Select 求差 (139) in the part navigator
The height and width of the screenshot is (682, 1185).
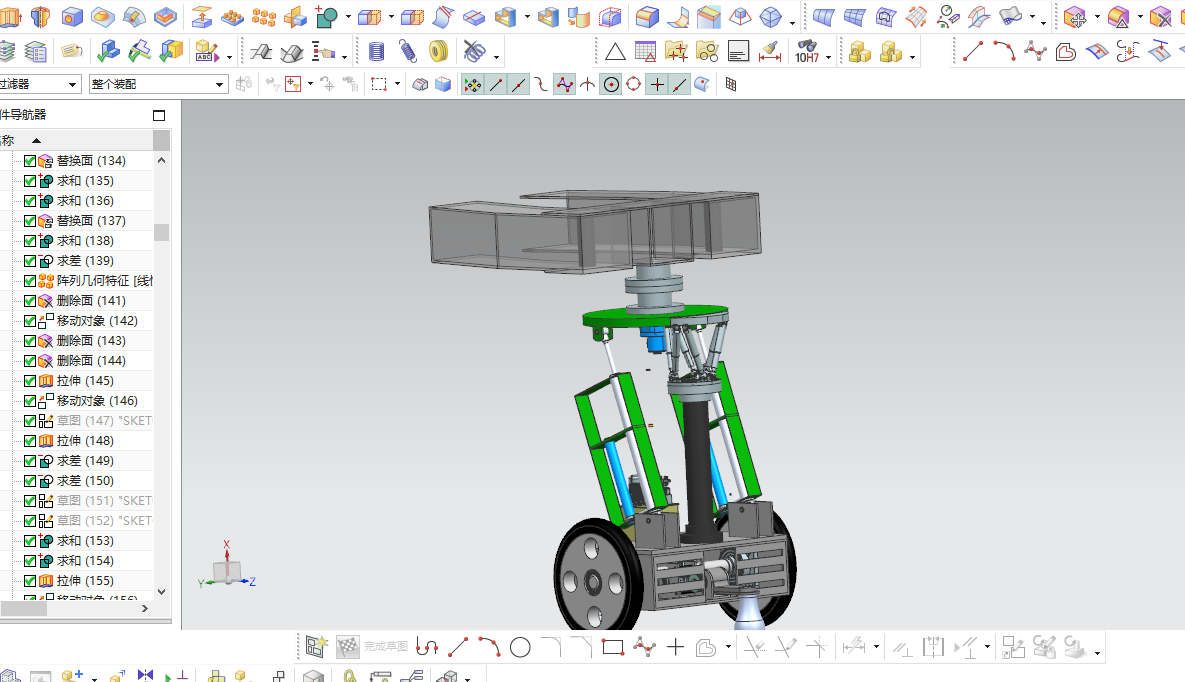tap(85, 261)
